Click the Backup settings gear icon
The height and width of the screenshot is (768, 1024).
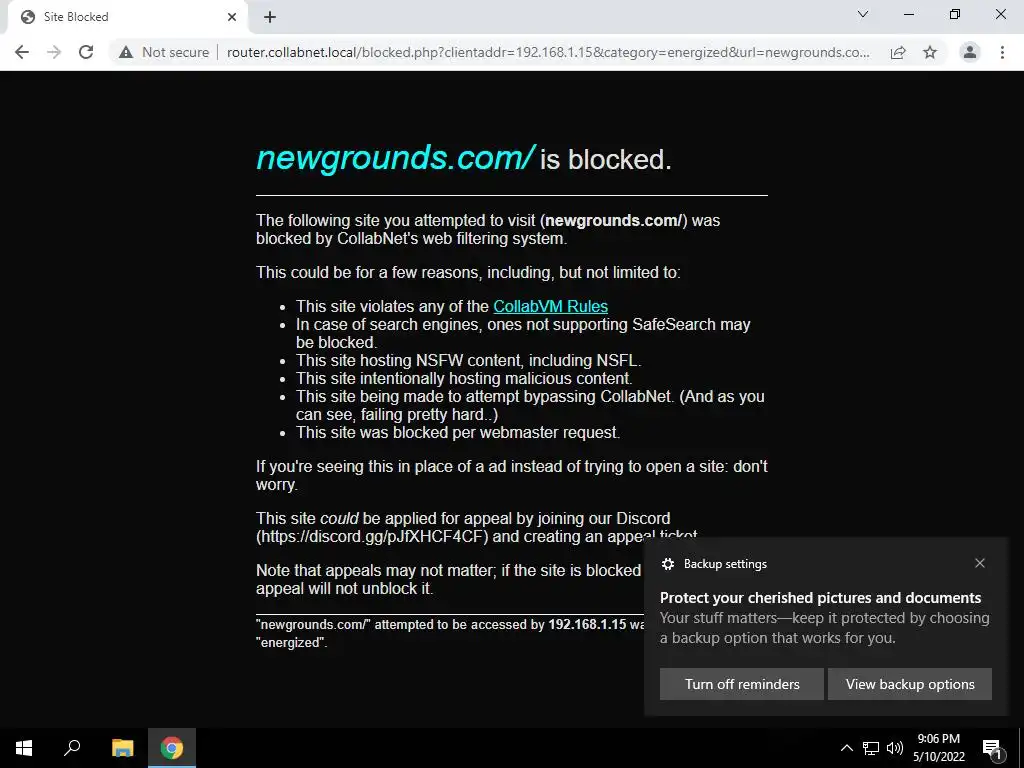[x=667, y=564]
